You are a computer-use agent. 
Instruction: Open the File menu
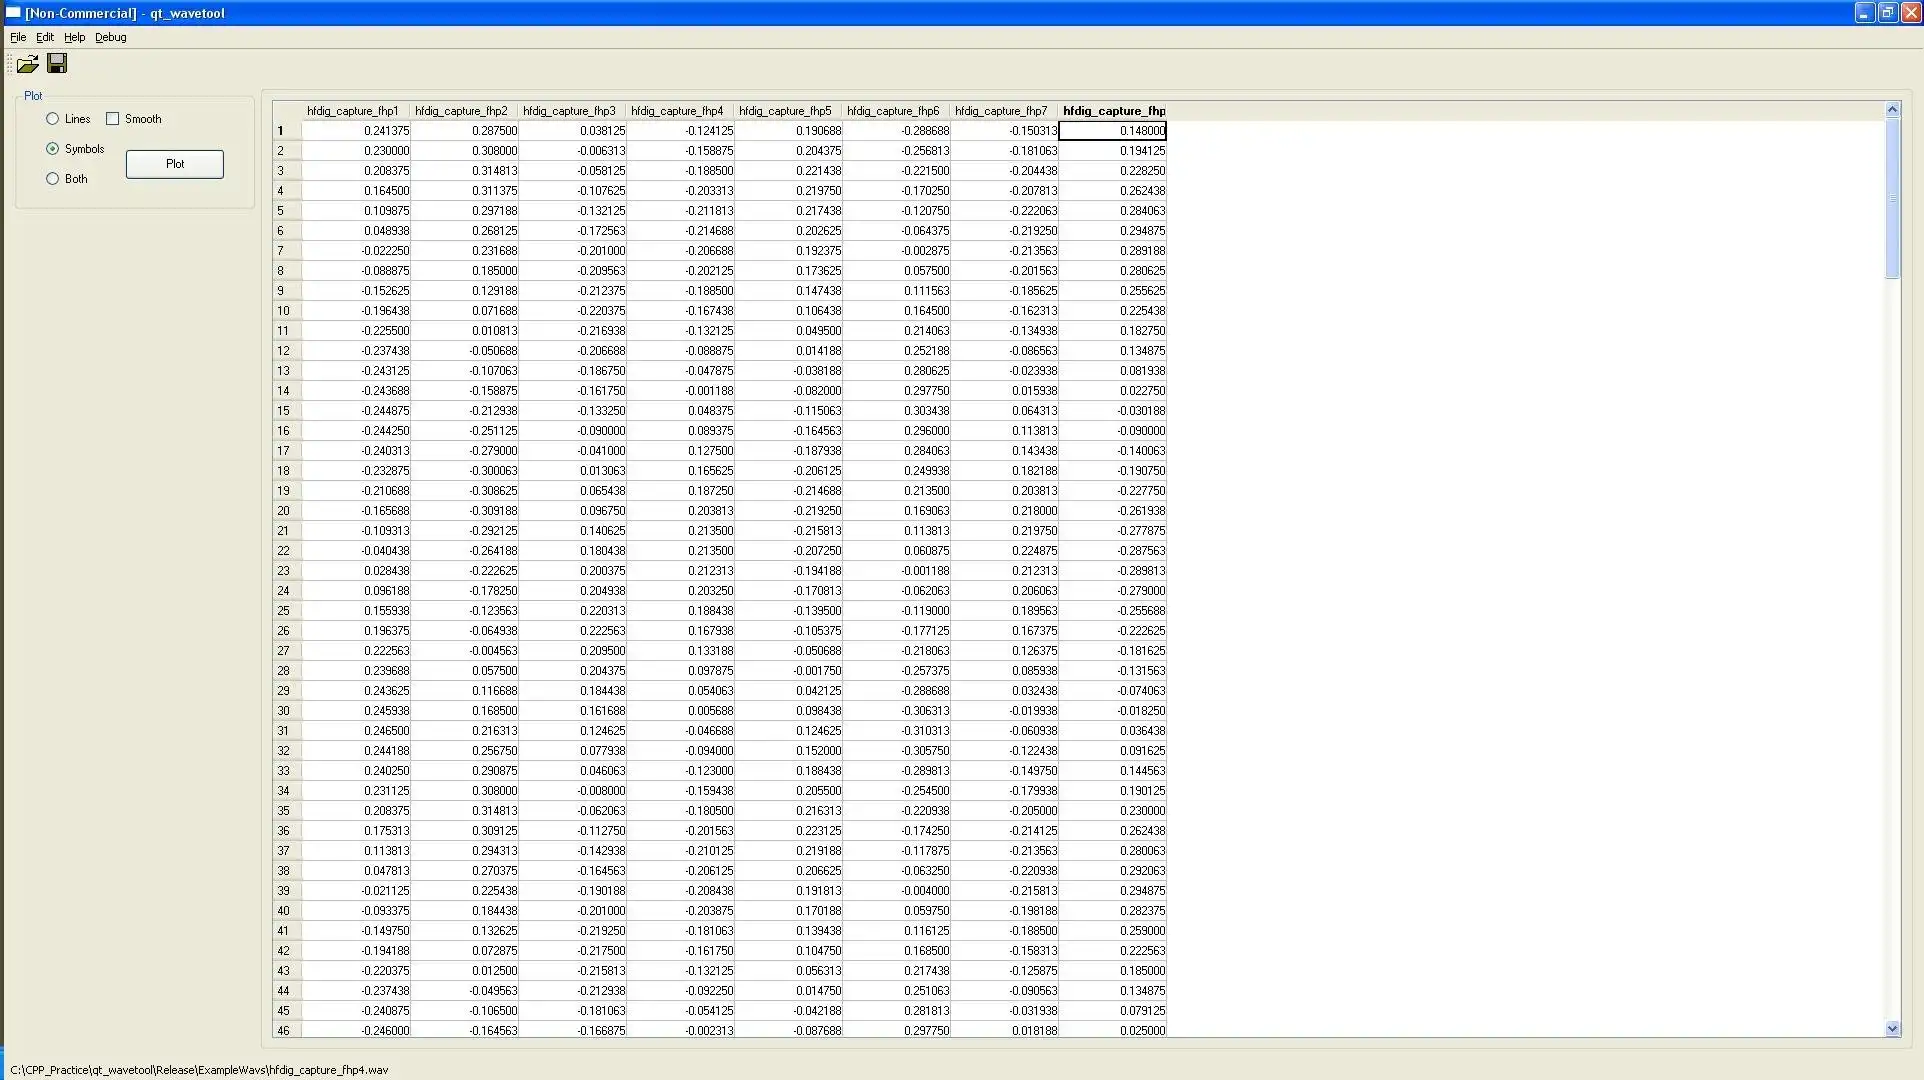point(18,37)
